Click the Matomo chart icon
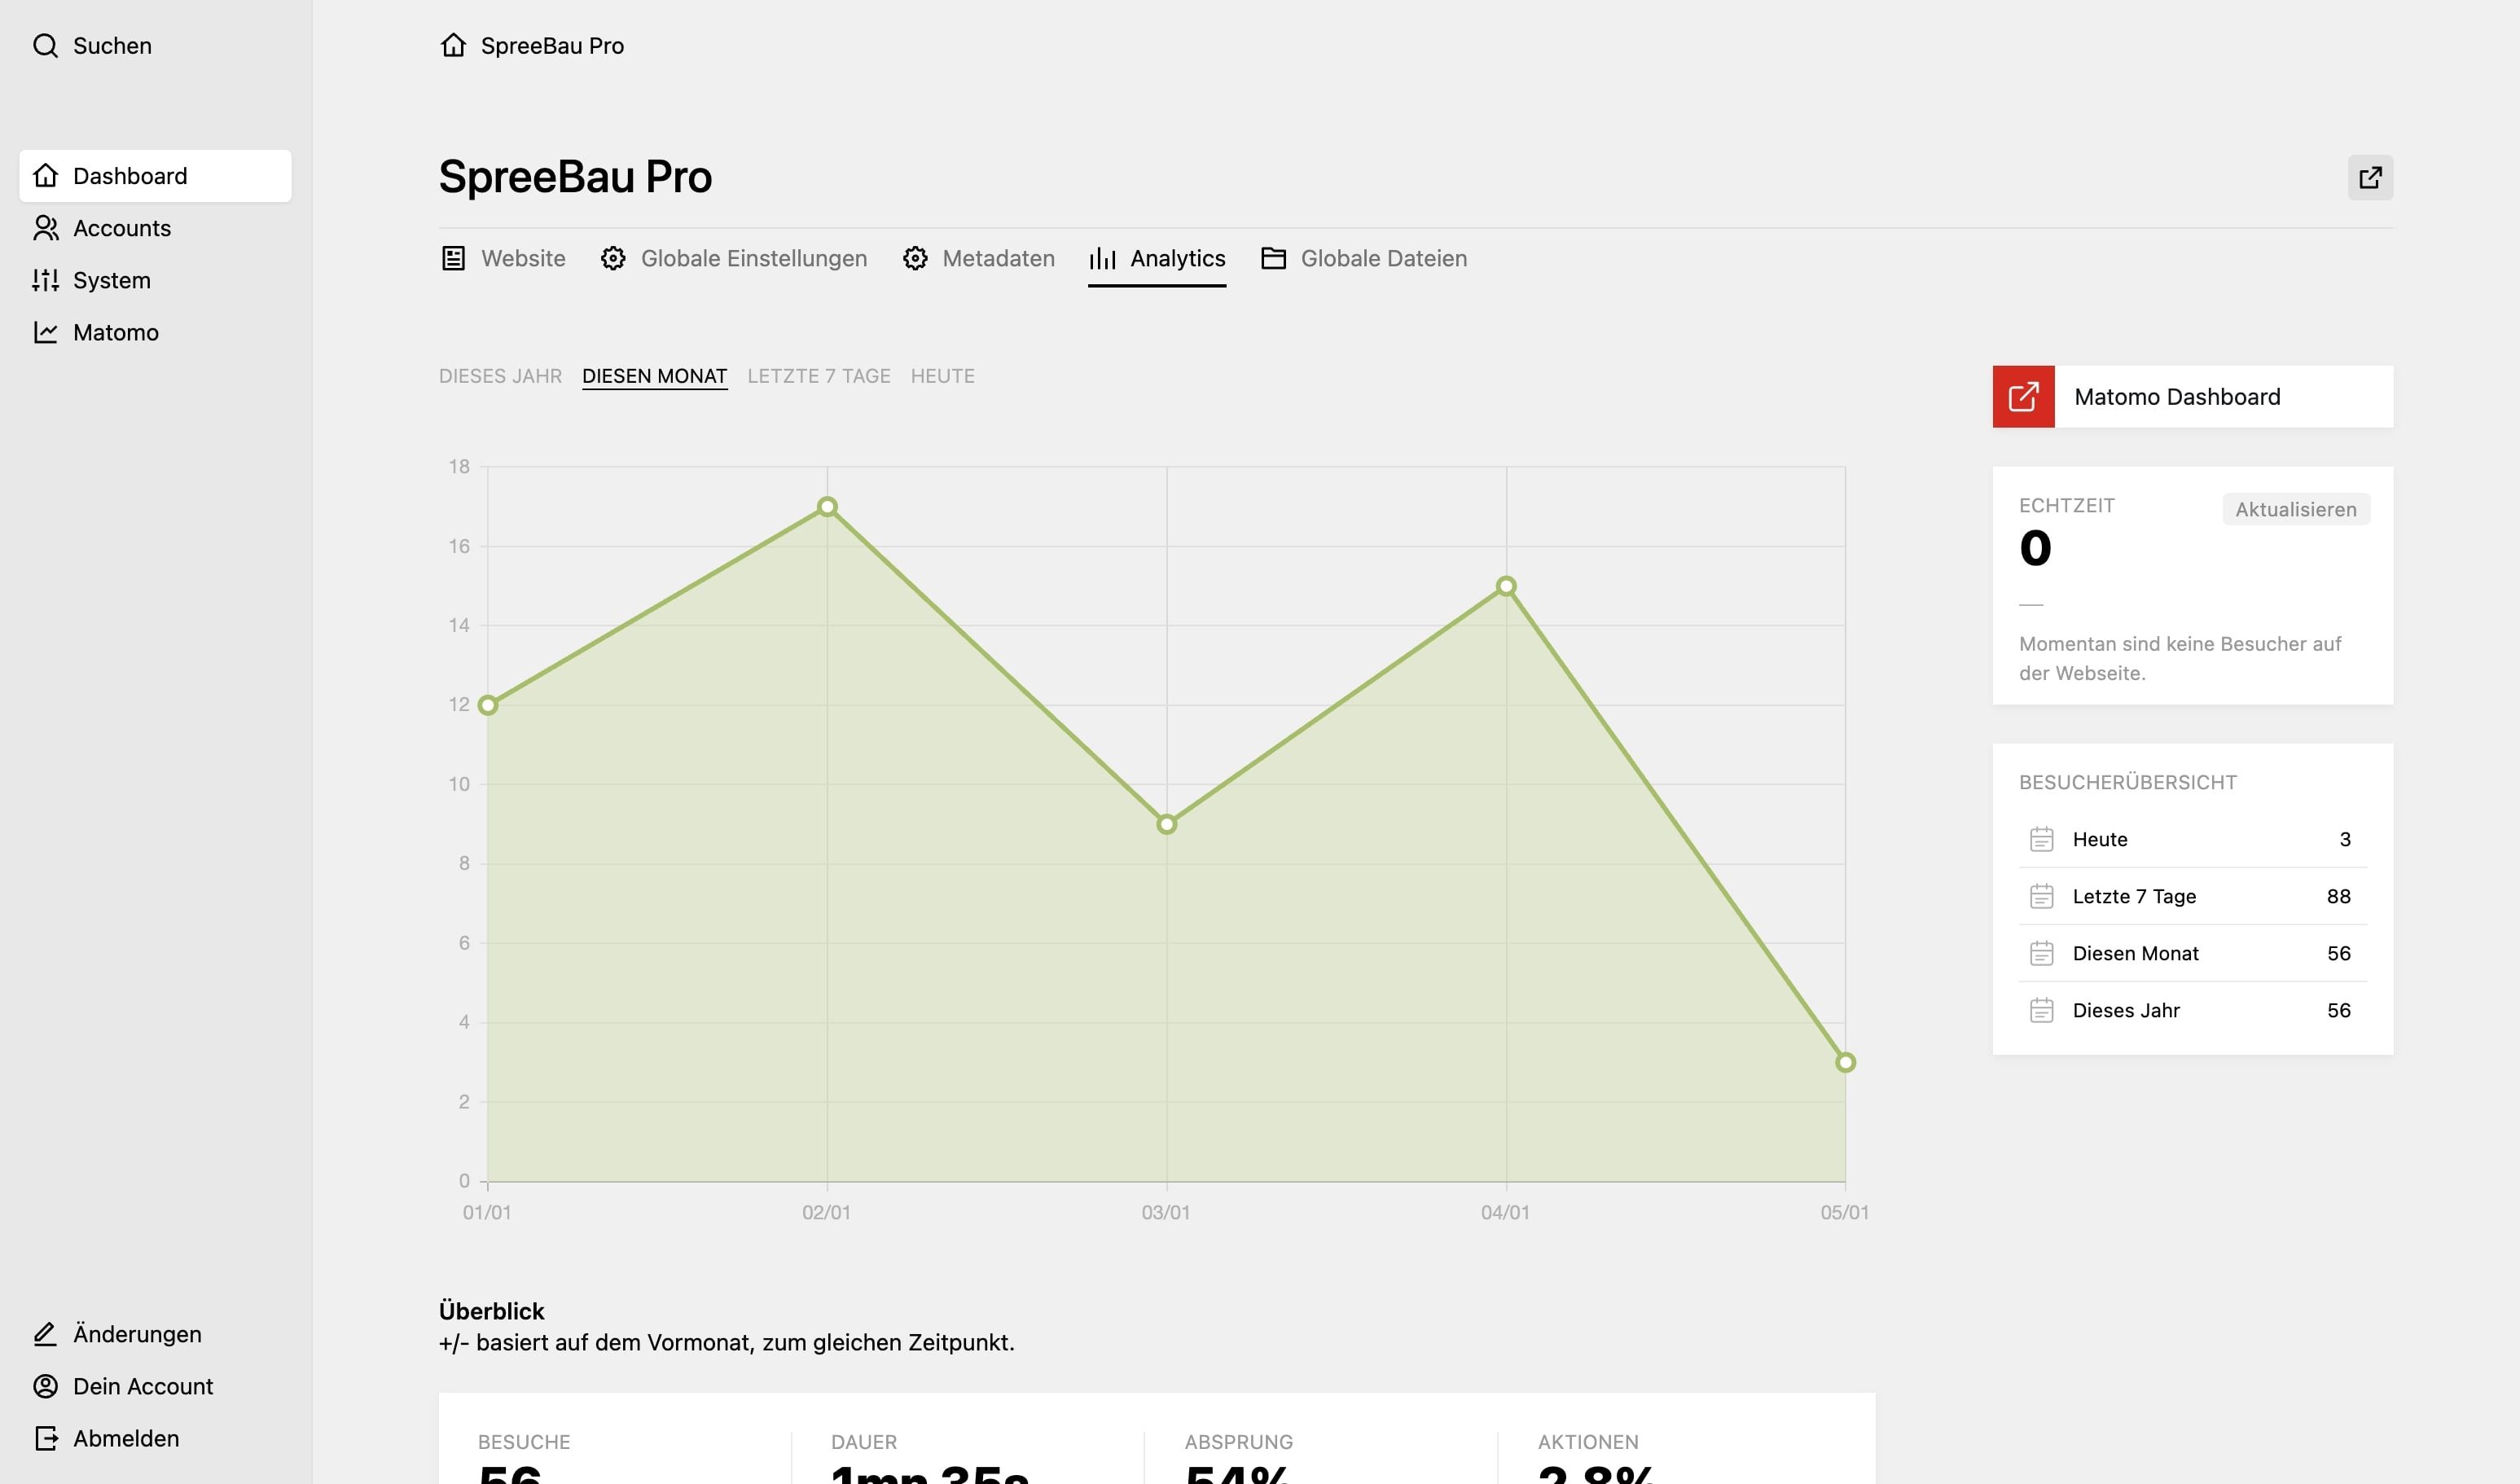The width and height of the screenshot is (2520, 1484). tap(45, 332)
